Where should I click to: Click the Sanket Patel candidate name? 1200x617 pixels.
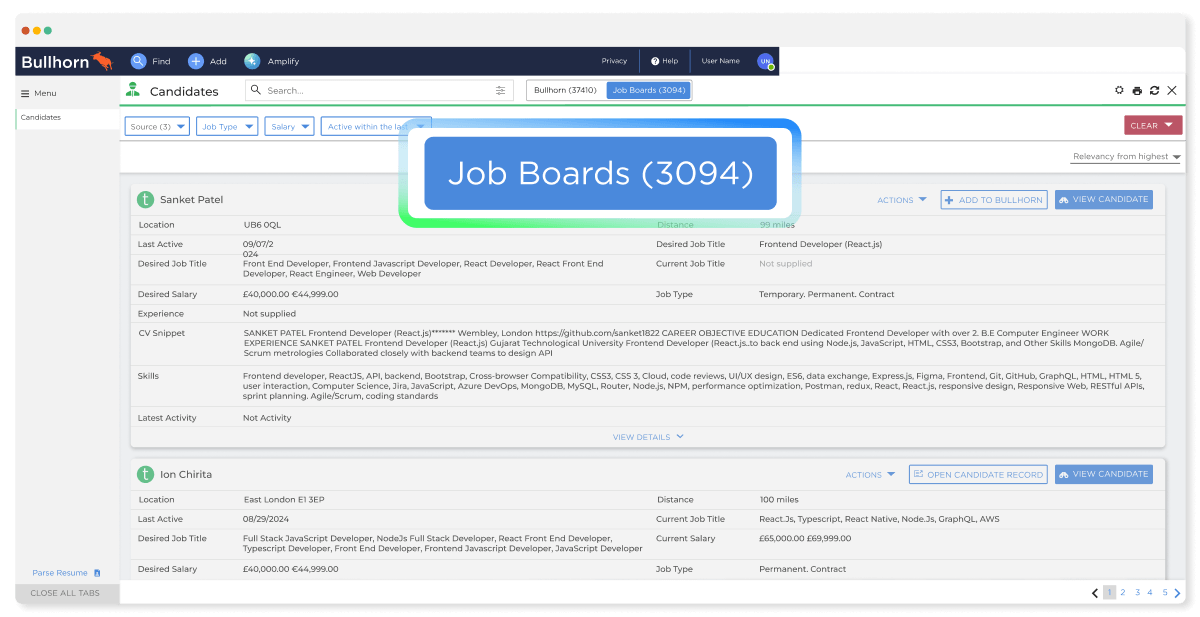click(x=191, y=200)
